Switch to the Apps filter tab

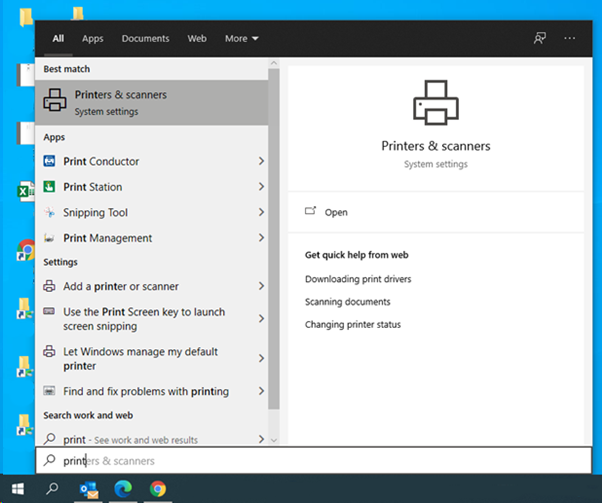pyautogui.click(x=93, y=38)
